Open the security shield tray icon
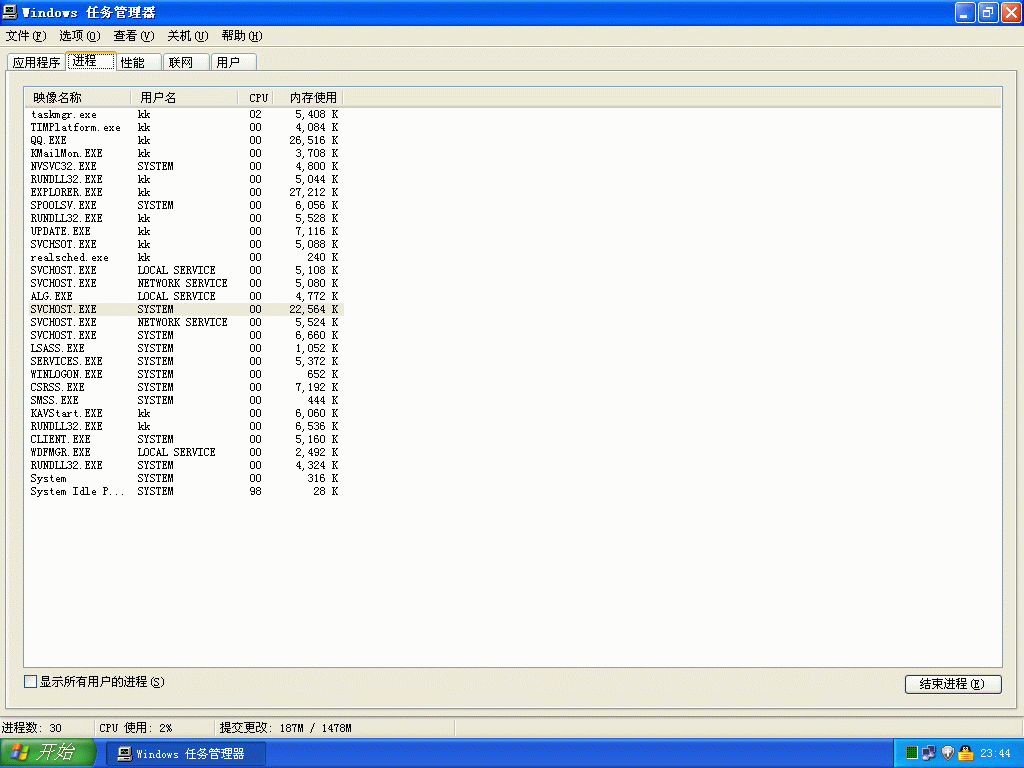 (x=948, y=753)
